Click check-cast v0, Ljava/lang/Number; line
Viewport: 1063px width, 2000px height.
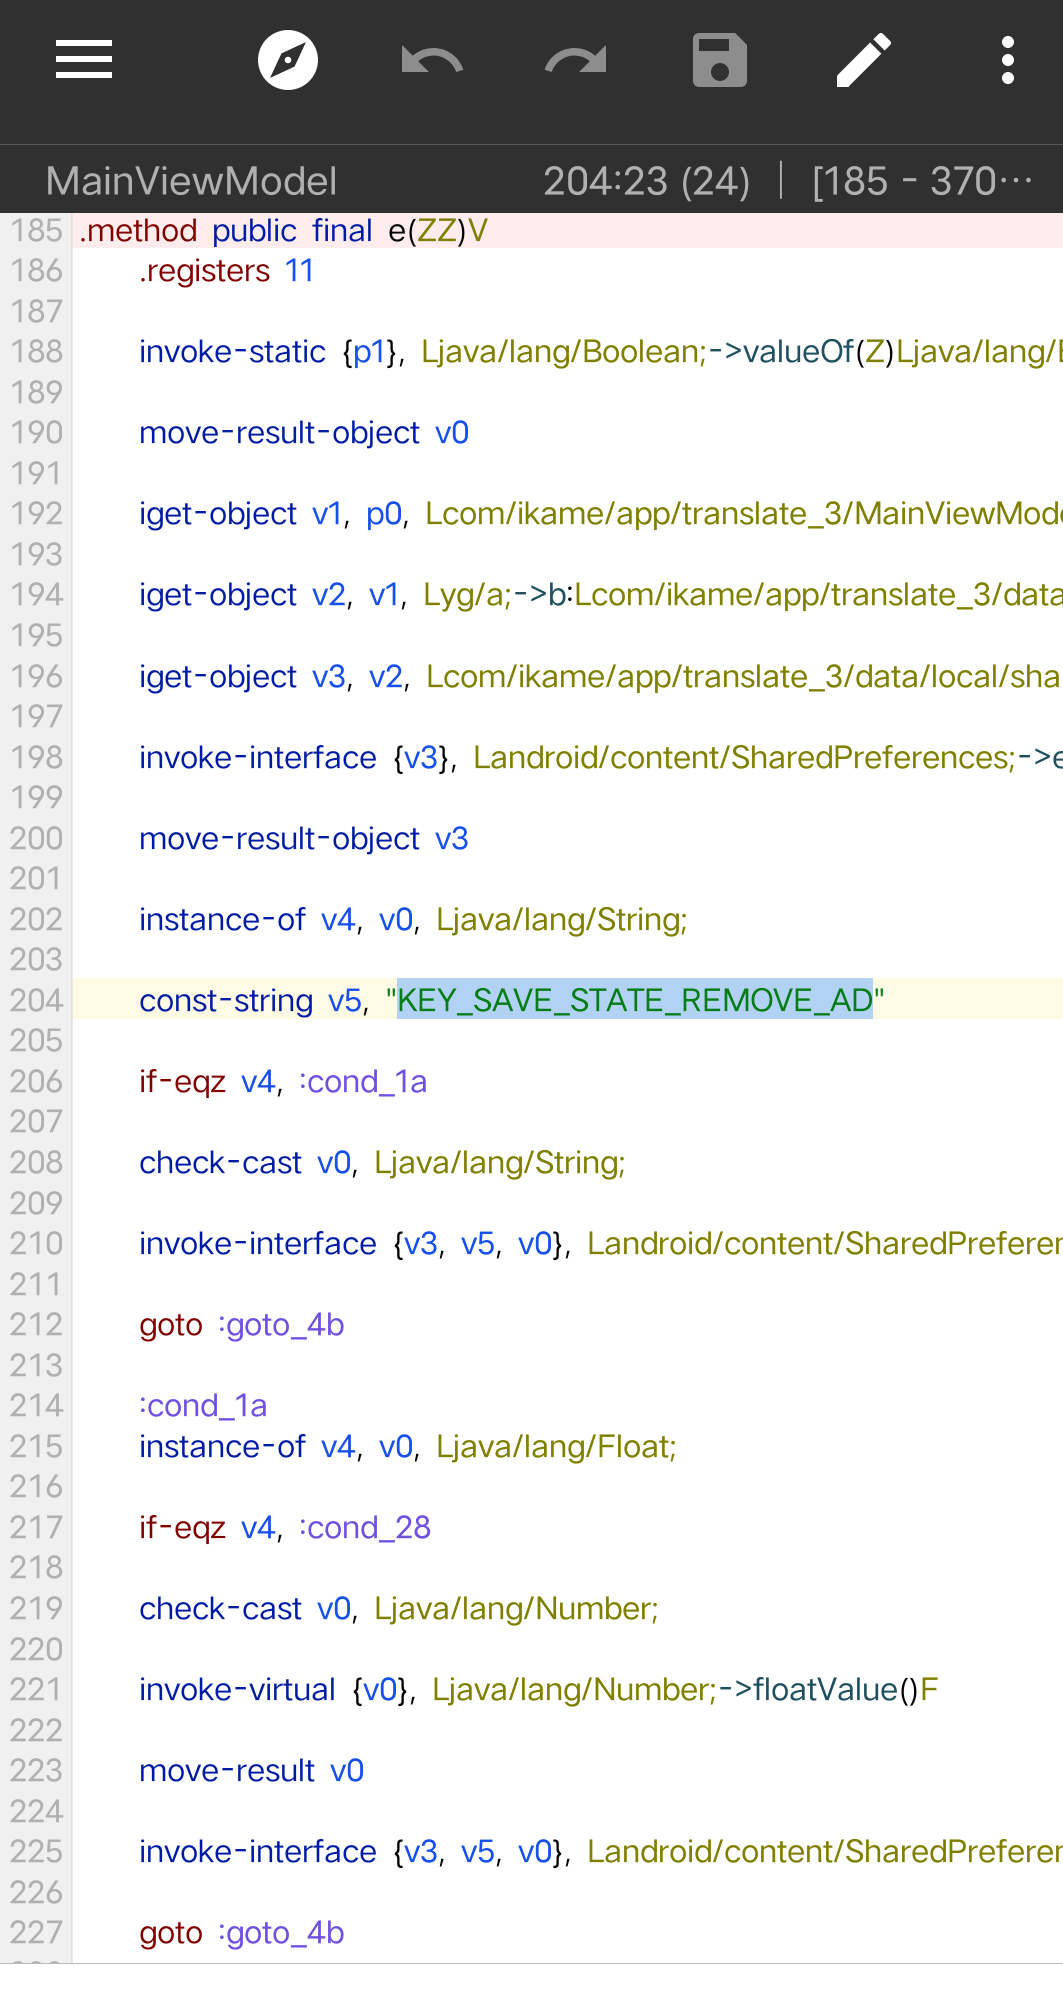[399, 1609]
